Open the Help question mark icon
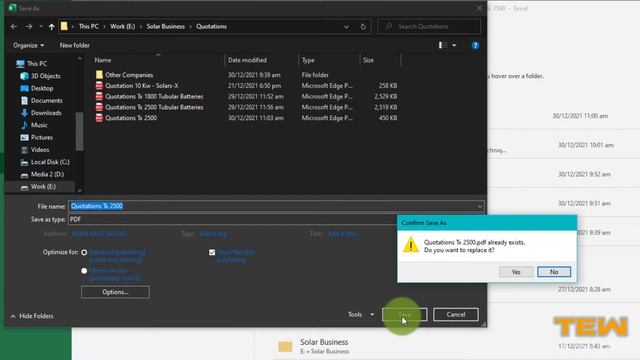Screen dimensions: 640x360 [x=475, y=45]
